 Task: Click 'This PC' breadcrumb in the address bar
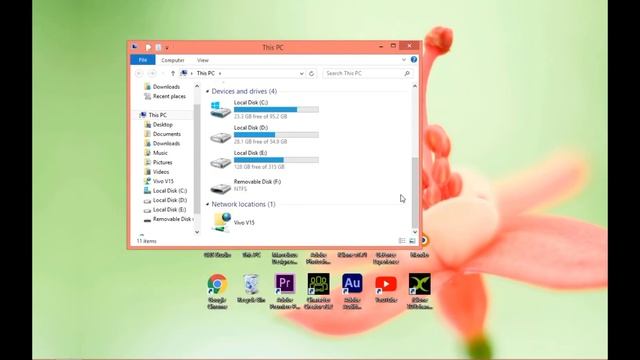[x=206, y=73]
